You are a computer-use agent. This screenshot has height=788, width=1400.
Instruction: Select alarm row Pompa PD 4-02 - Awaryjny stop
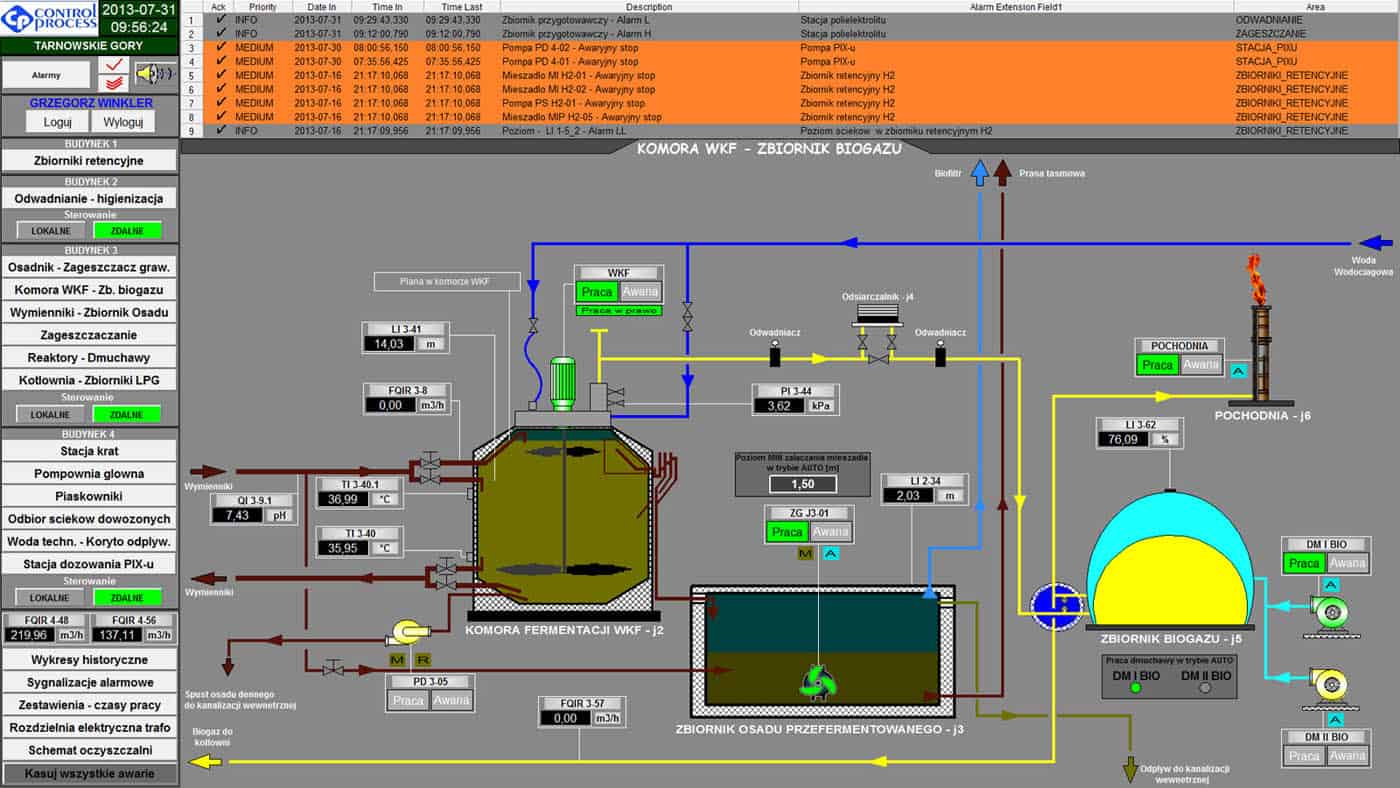[x=789, y=47]
